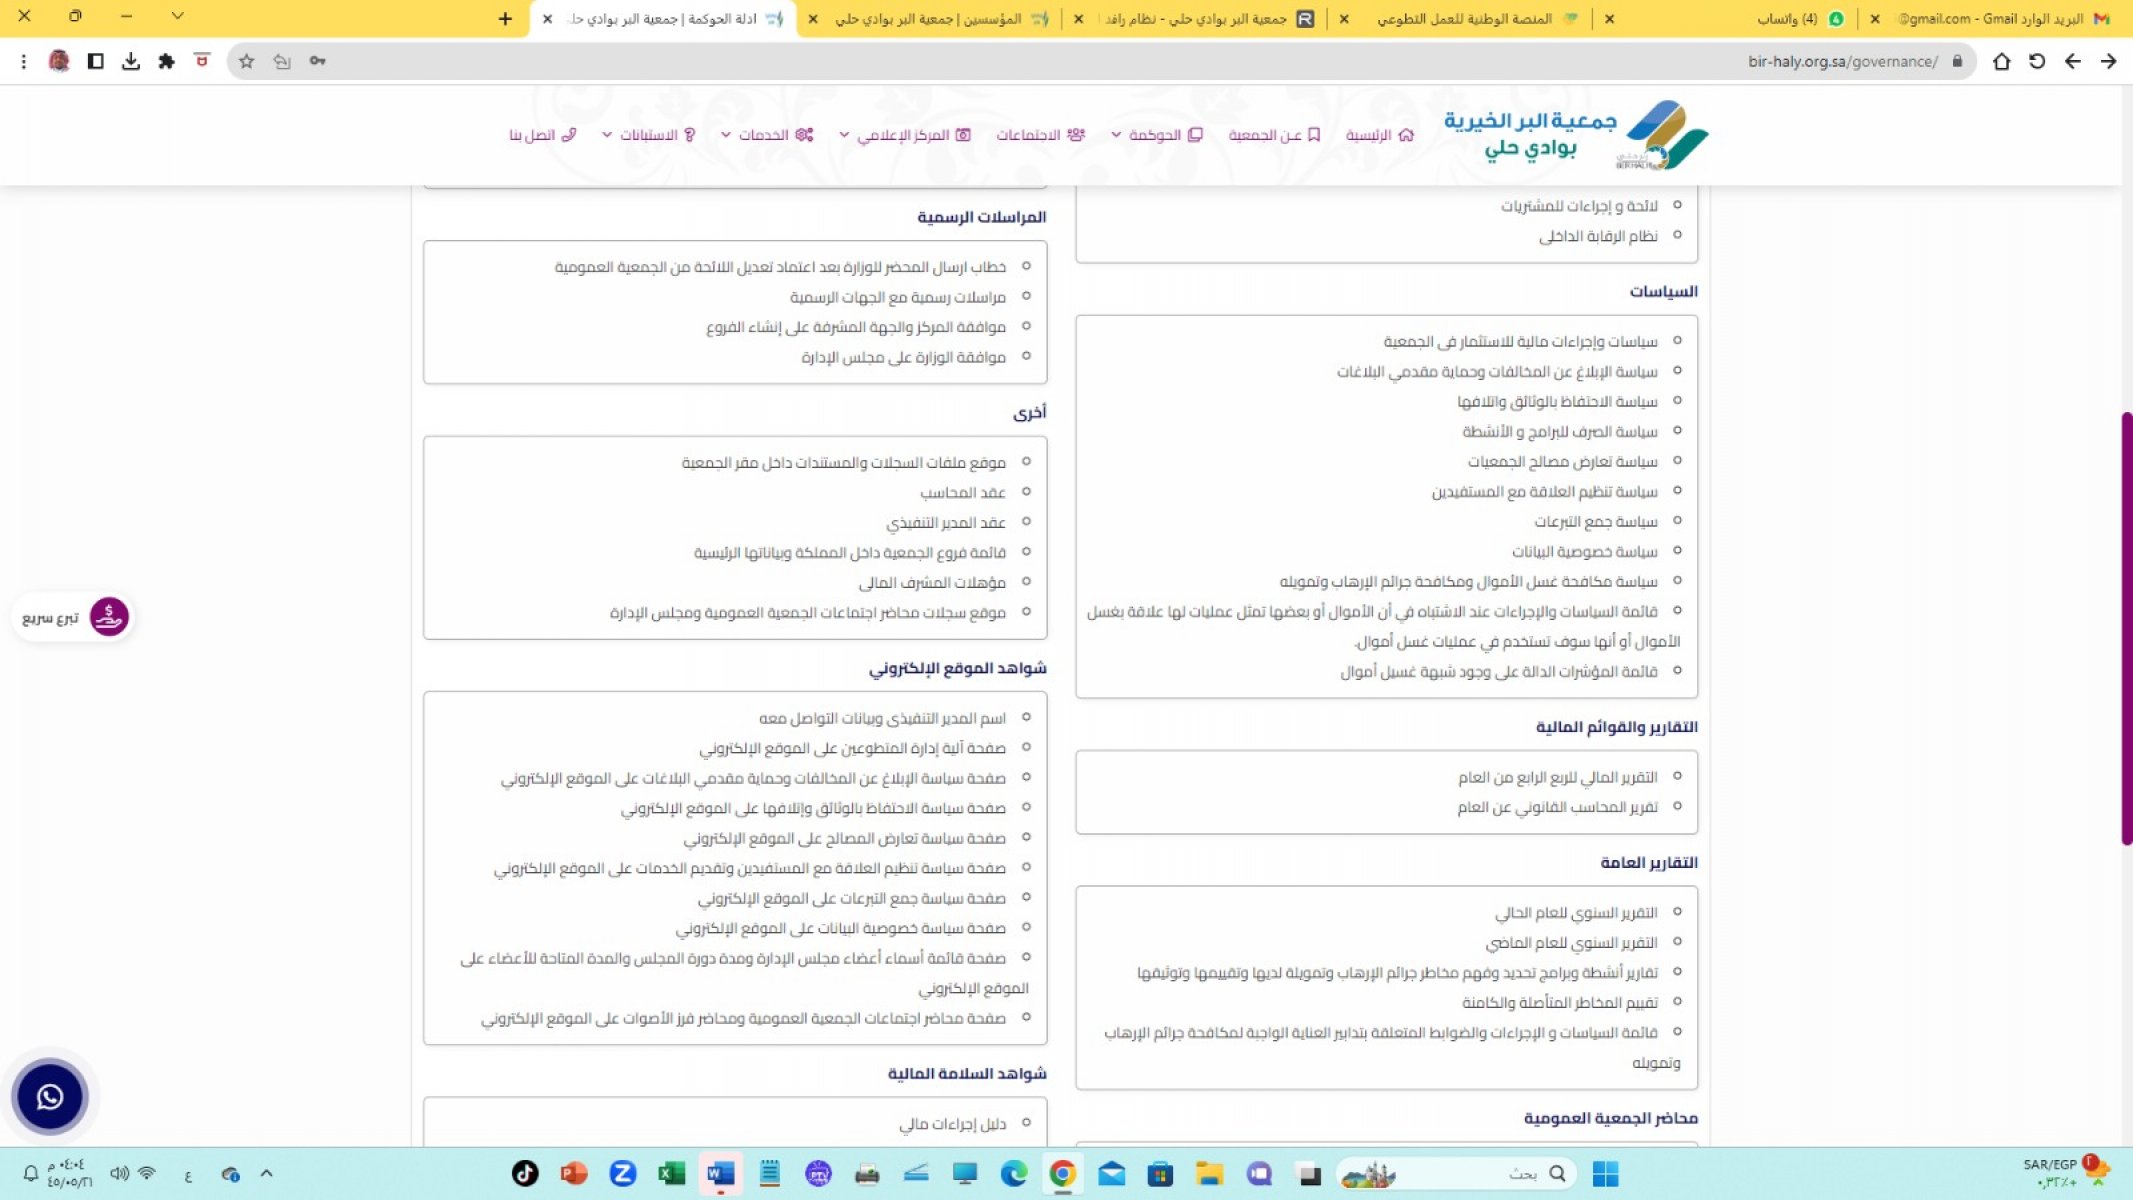Open the الرئيسية nav menu item

pos(1380,135)
